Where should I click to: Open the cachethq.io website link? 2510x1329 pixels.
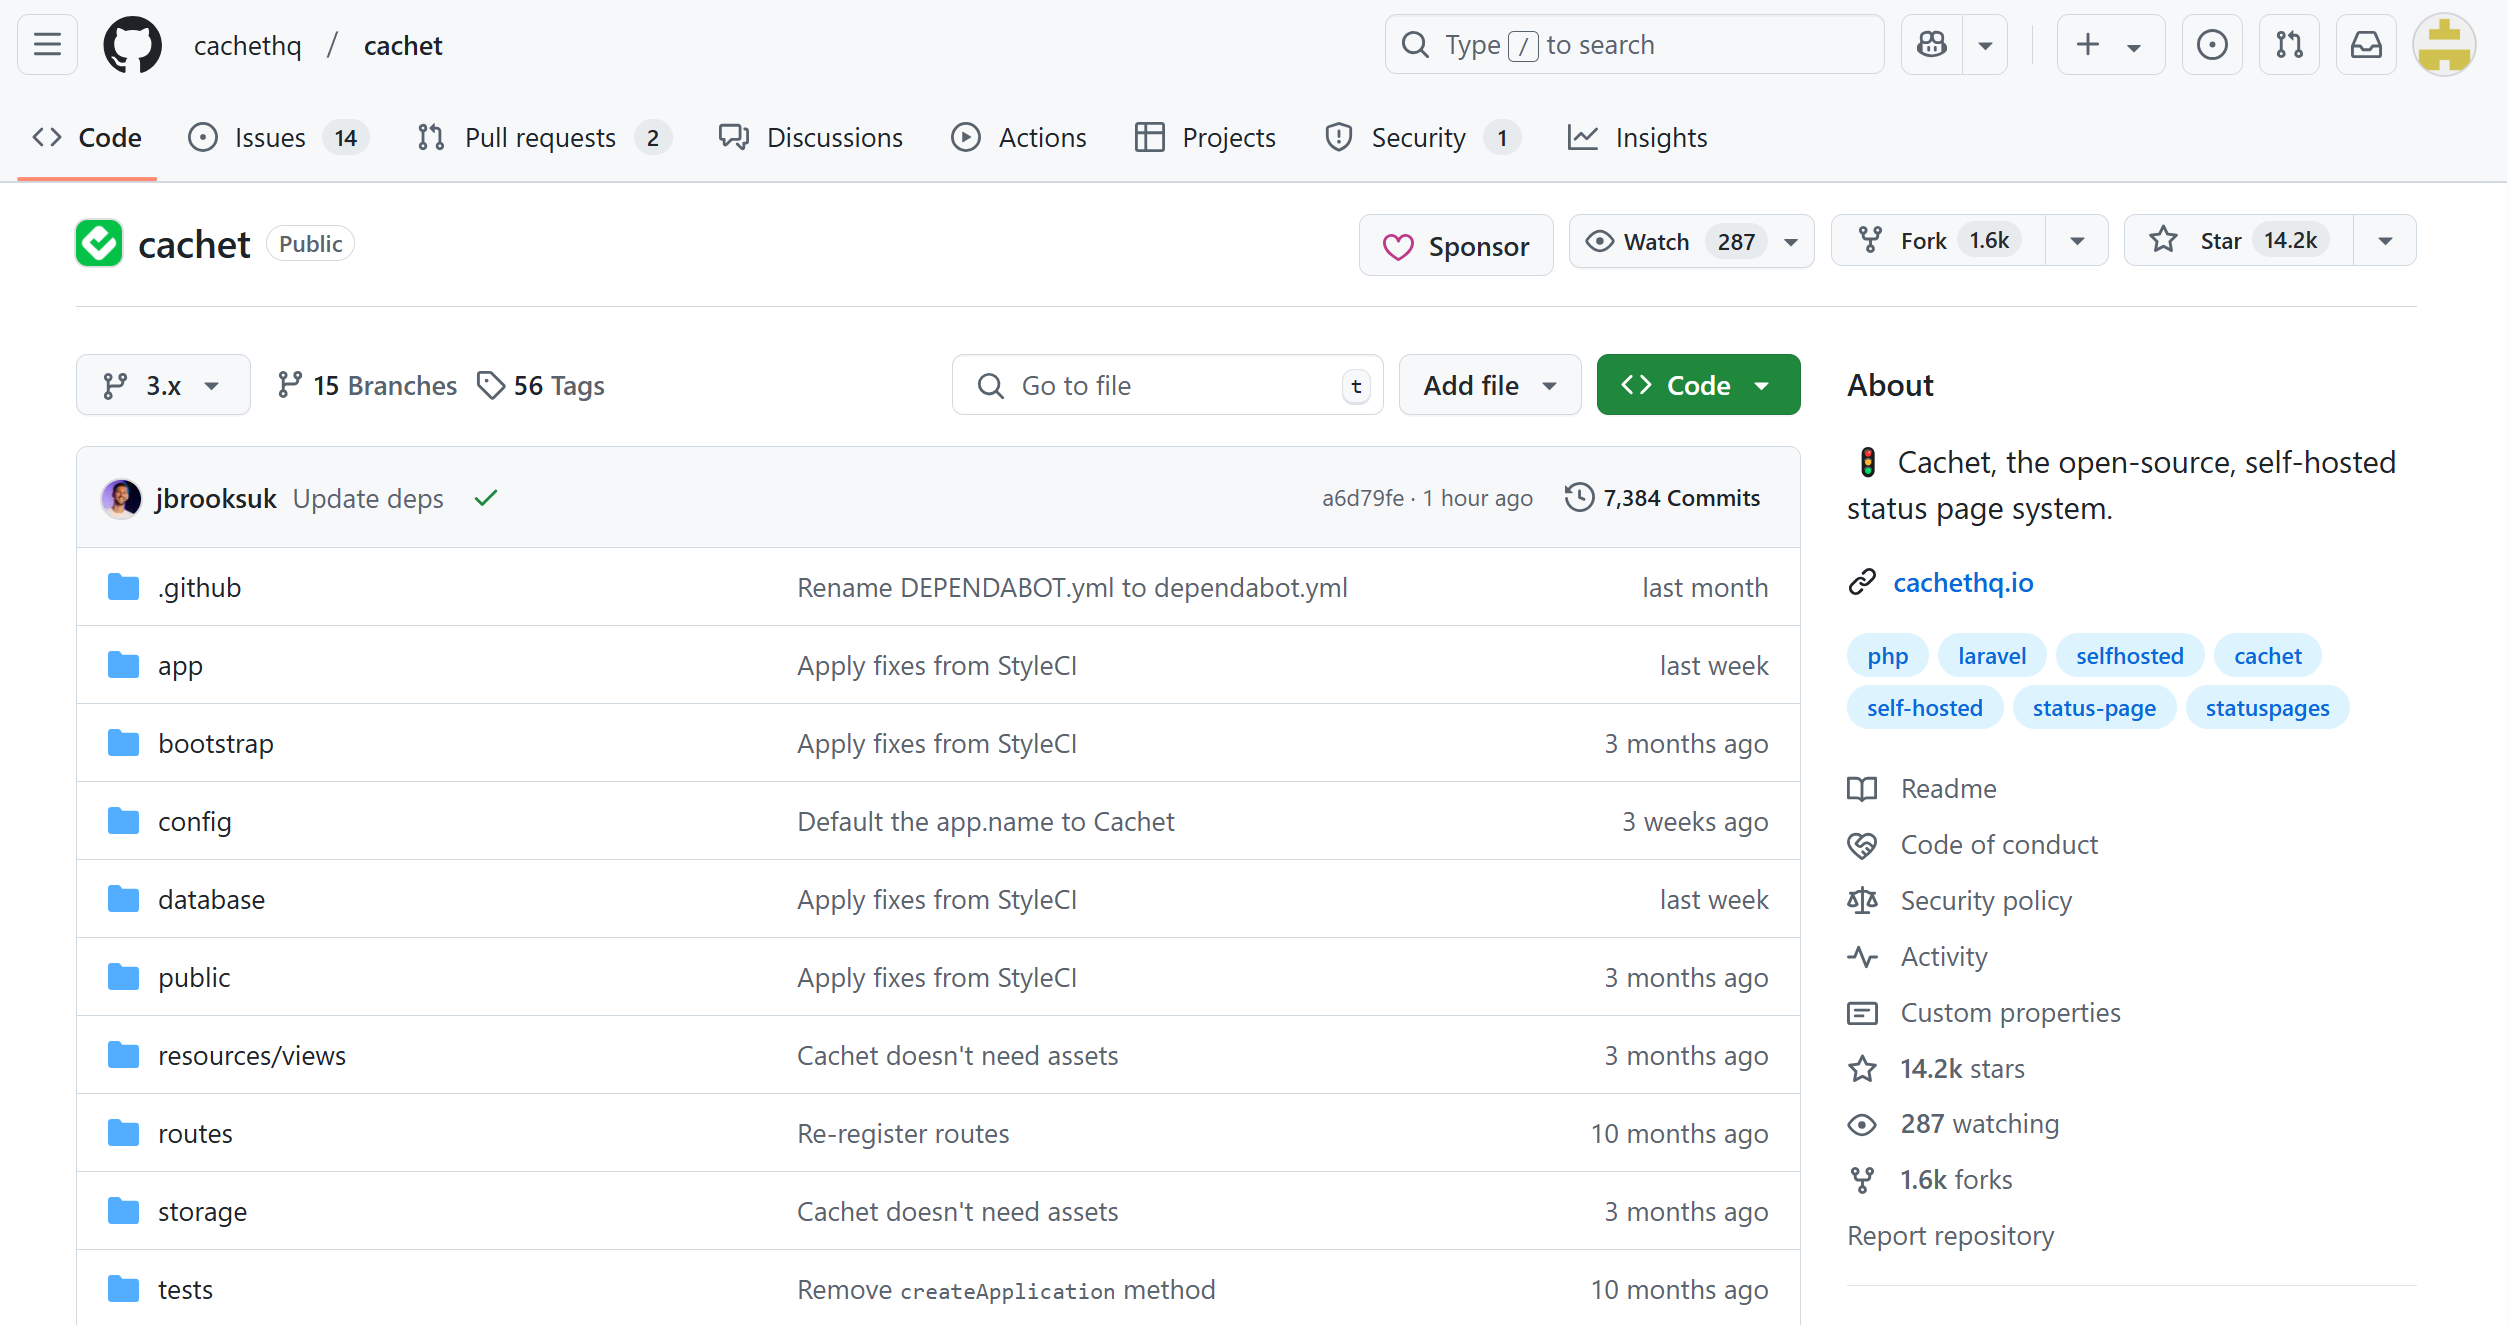tap(1963, 583)
